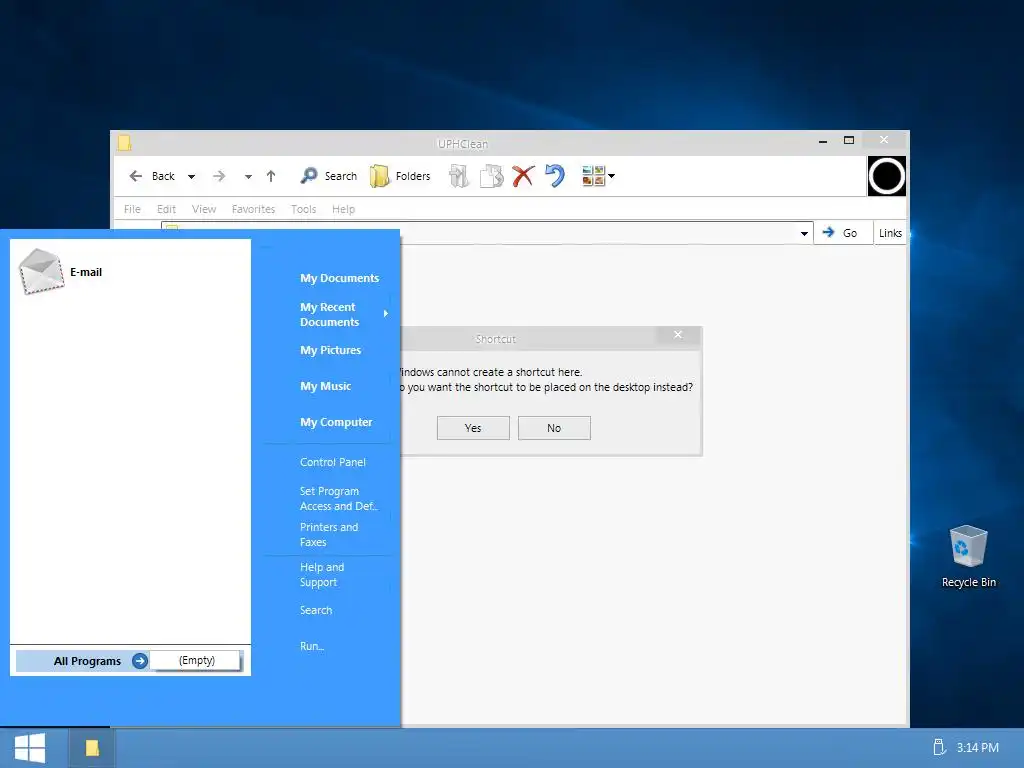
Task: Click the Copy To toolbar icon
Action: pyautogui.click(x=491, y=176)
